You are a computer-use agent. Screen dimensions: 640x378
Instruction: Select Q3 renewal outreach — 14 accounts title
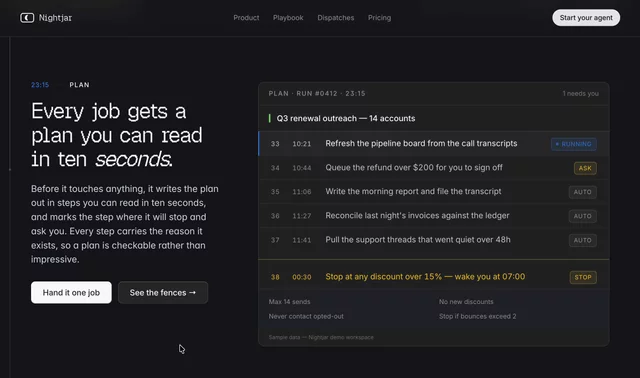(x=346, y=118)
